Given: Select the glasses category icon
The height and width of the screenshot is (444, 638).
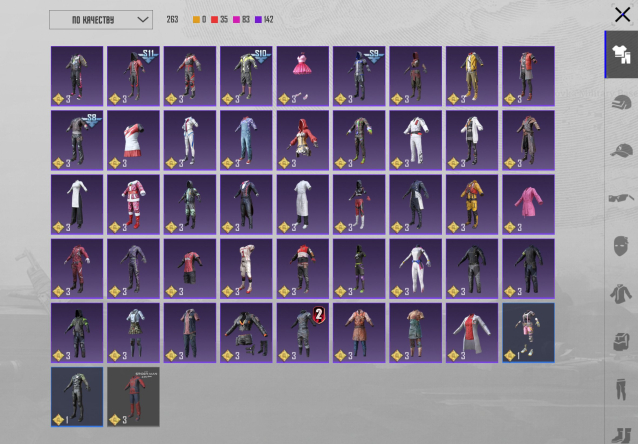Looking at the screenshot, I should (x=621, y=198).
